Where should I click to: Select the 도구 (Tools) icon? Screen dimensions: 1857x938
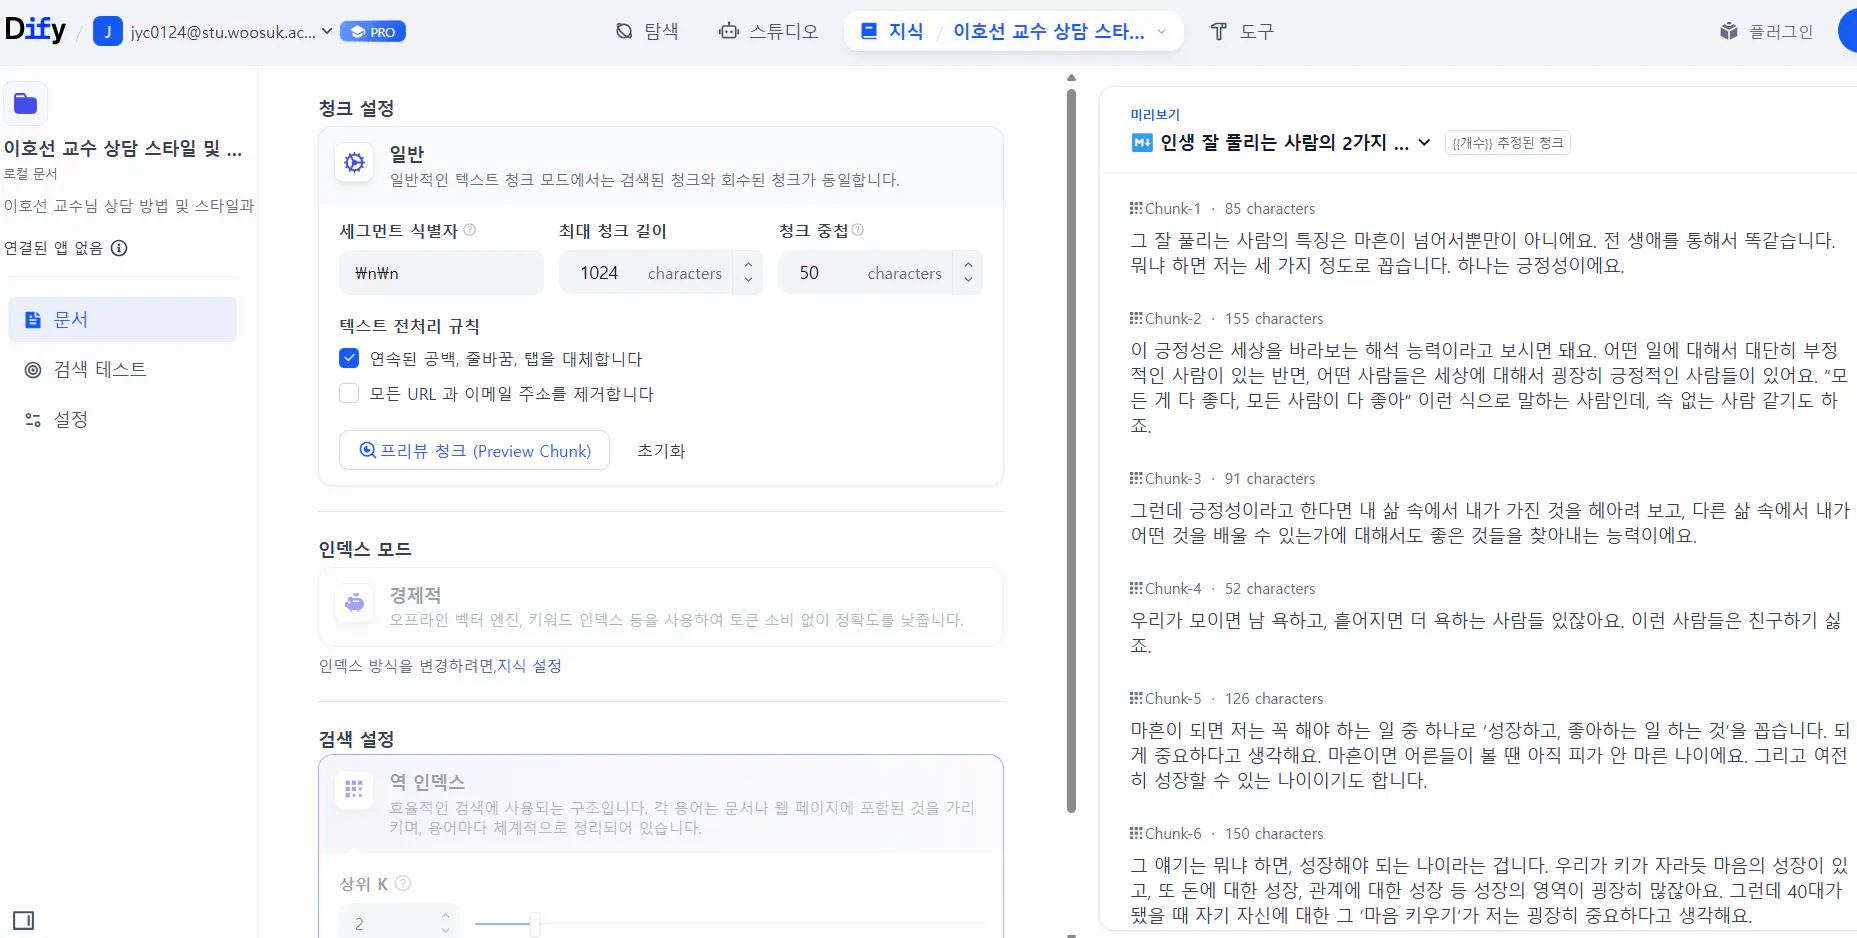click(1219, 31)
